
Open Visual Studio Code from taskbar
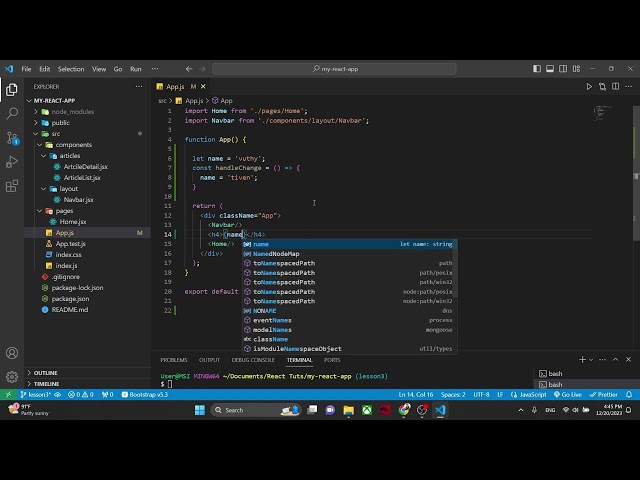pyautogui.click(x=440, y=410)
